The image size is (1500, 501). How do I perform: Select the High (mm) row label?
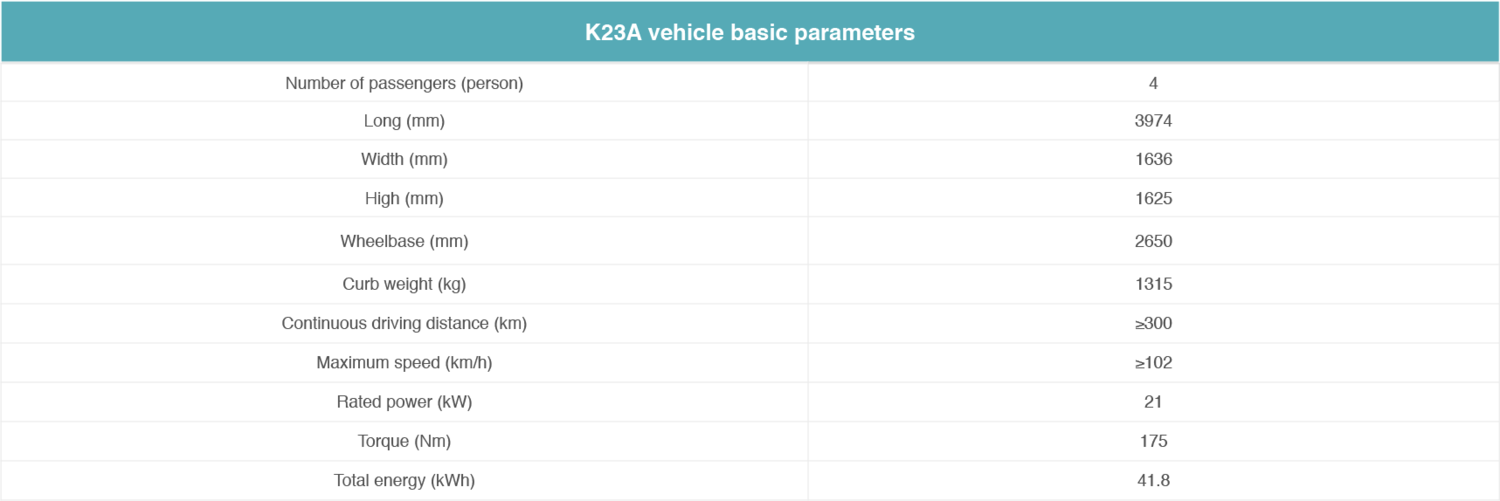404,198
